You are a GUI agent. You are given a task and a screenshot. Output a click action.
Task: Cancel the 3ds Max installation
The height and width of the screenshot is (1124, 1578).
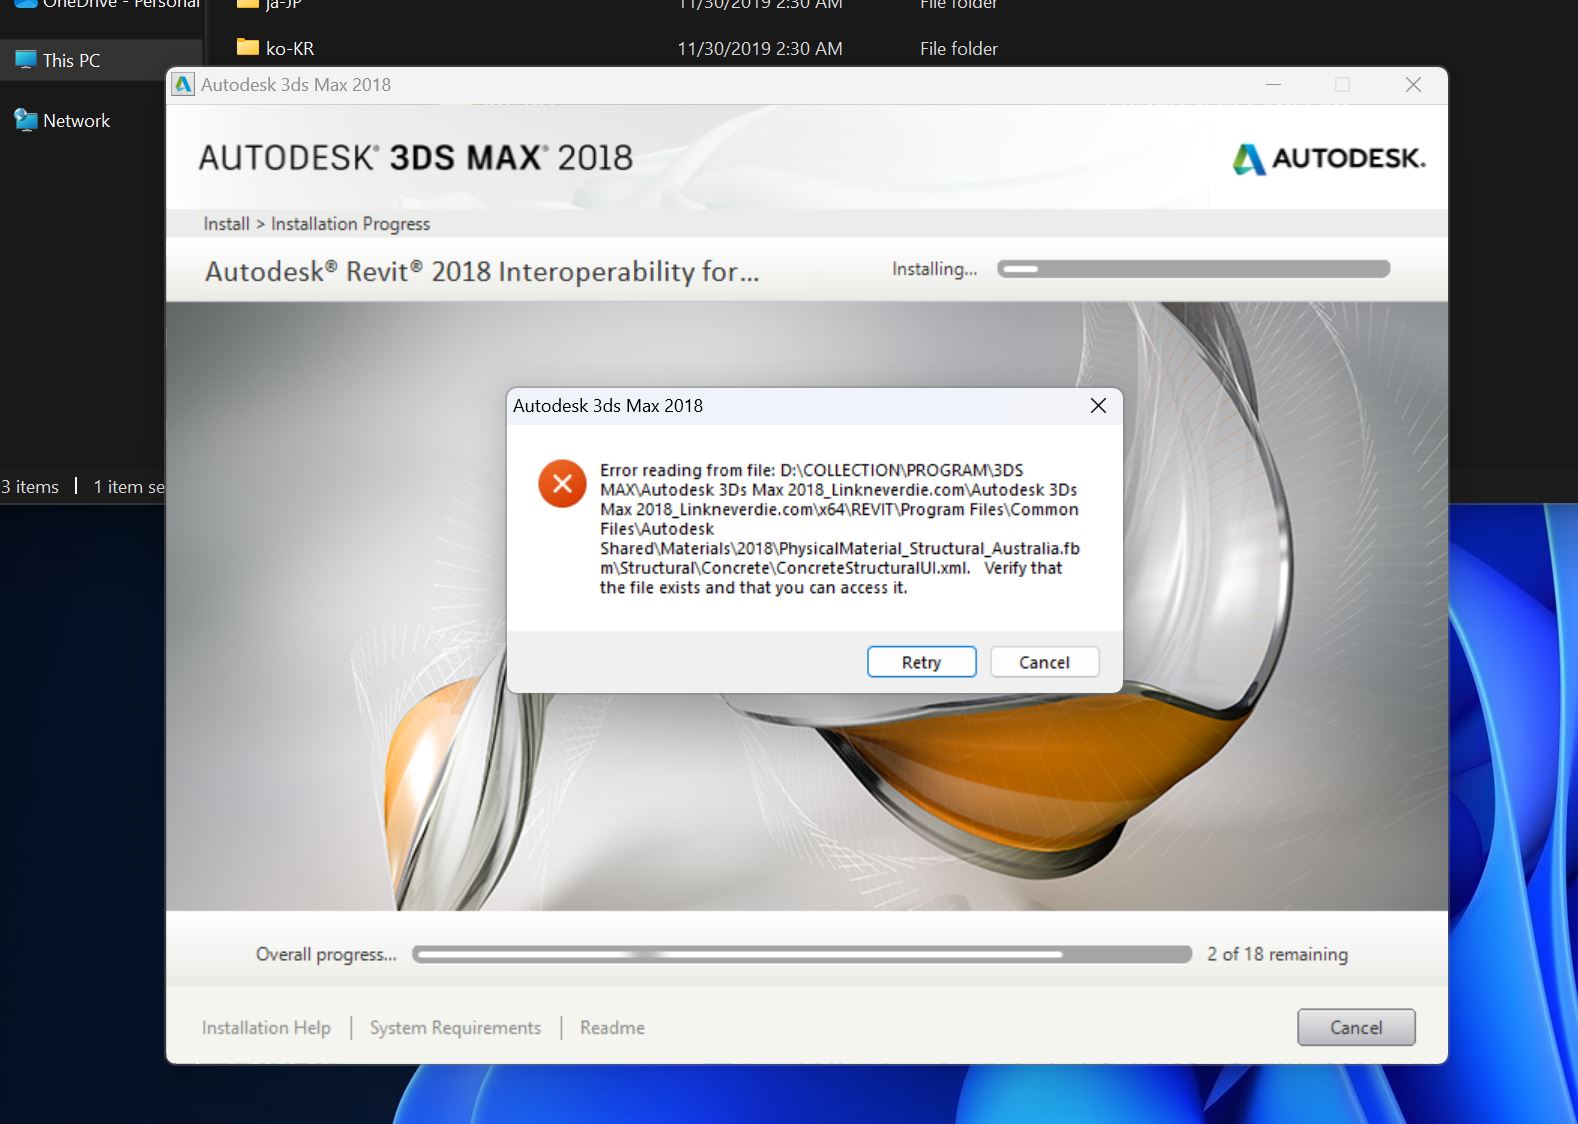click(1356, 1027)
